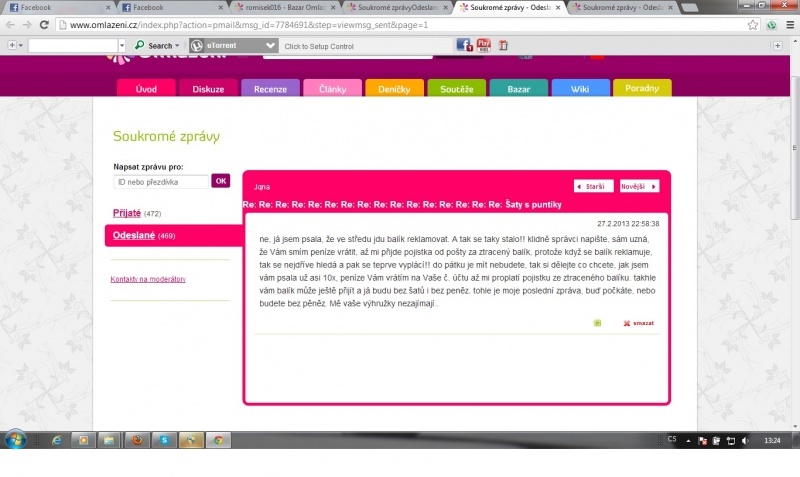Click the Firefox icon in the taskbar
This screenshot has height=477, width=800.
coord(137,440)
